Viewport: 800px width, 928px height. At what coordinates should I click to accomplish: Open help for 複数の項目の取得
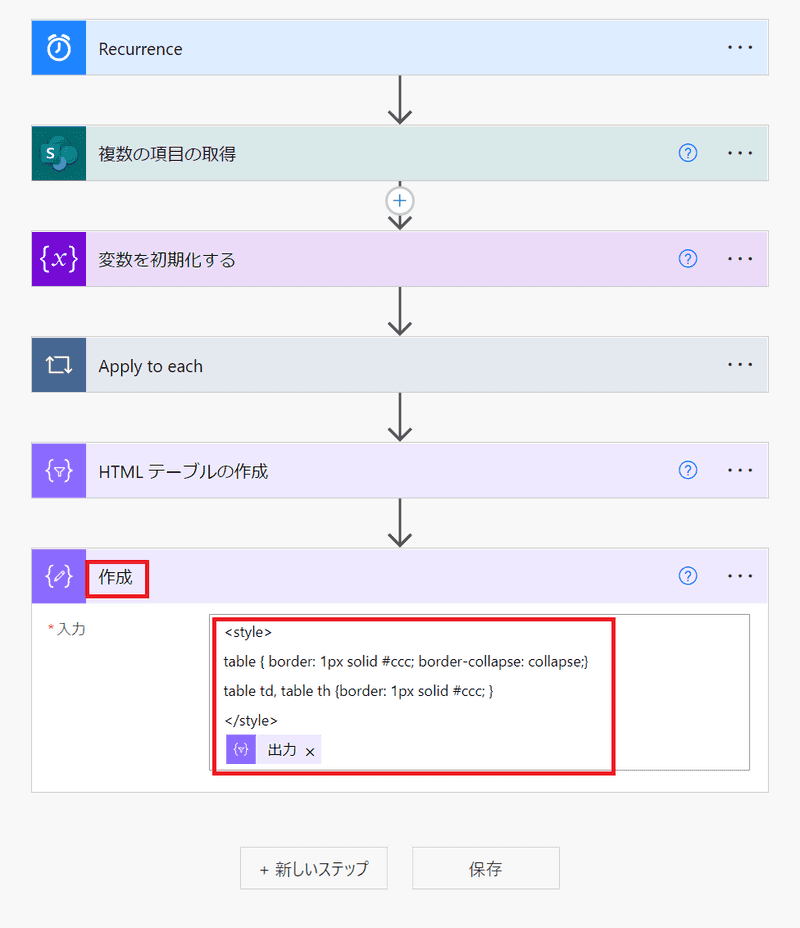coord(688,153)
